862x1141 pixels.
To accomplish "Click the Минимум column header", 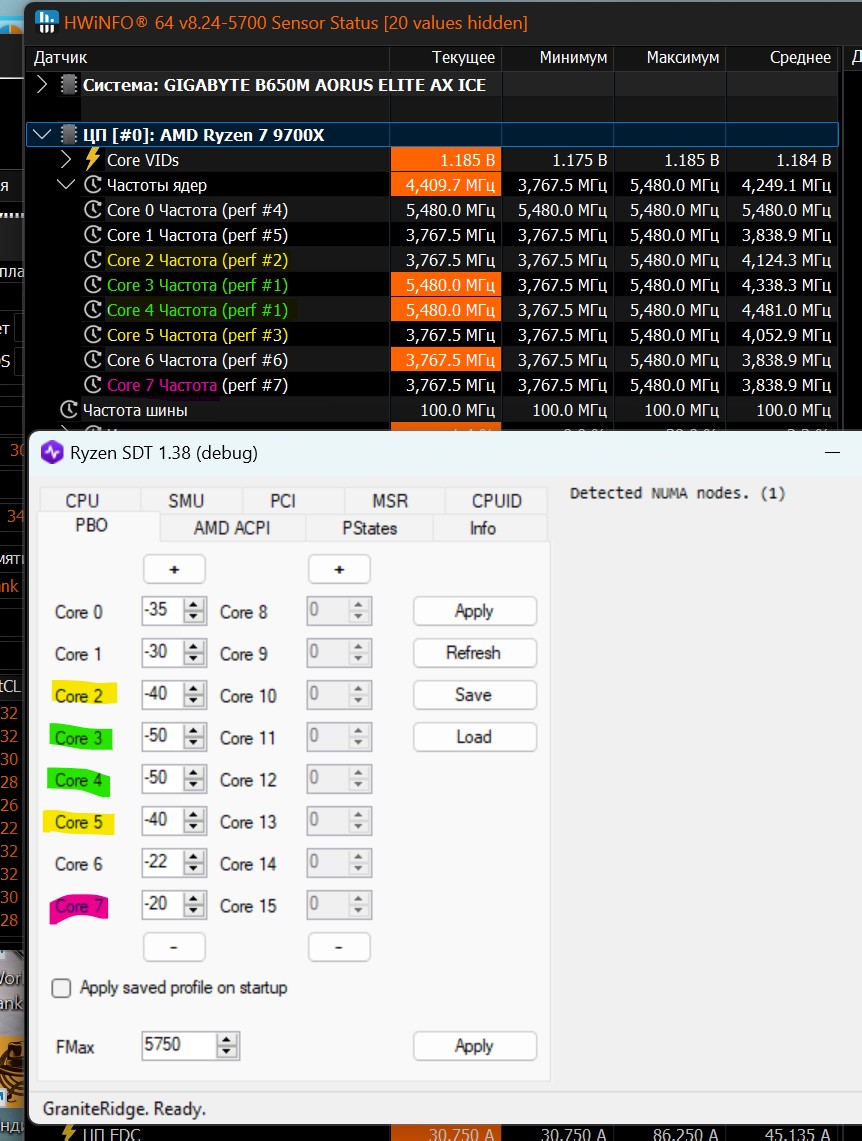I will tap(558, 57).
